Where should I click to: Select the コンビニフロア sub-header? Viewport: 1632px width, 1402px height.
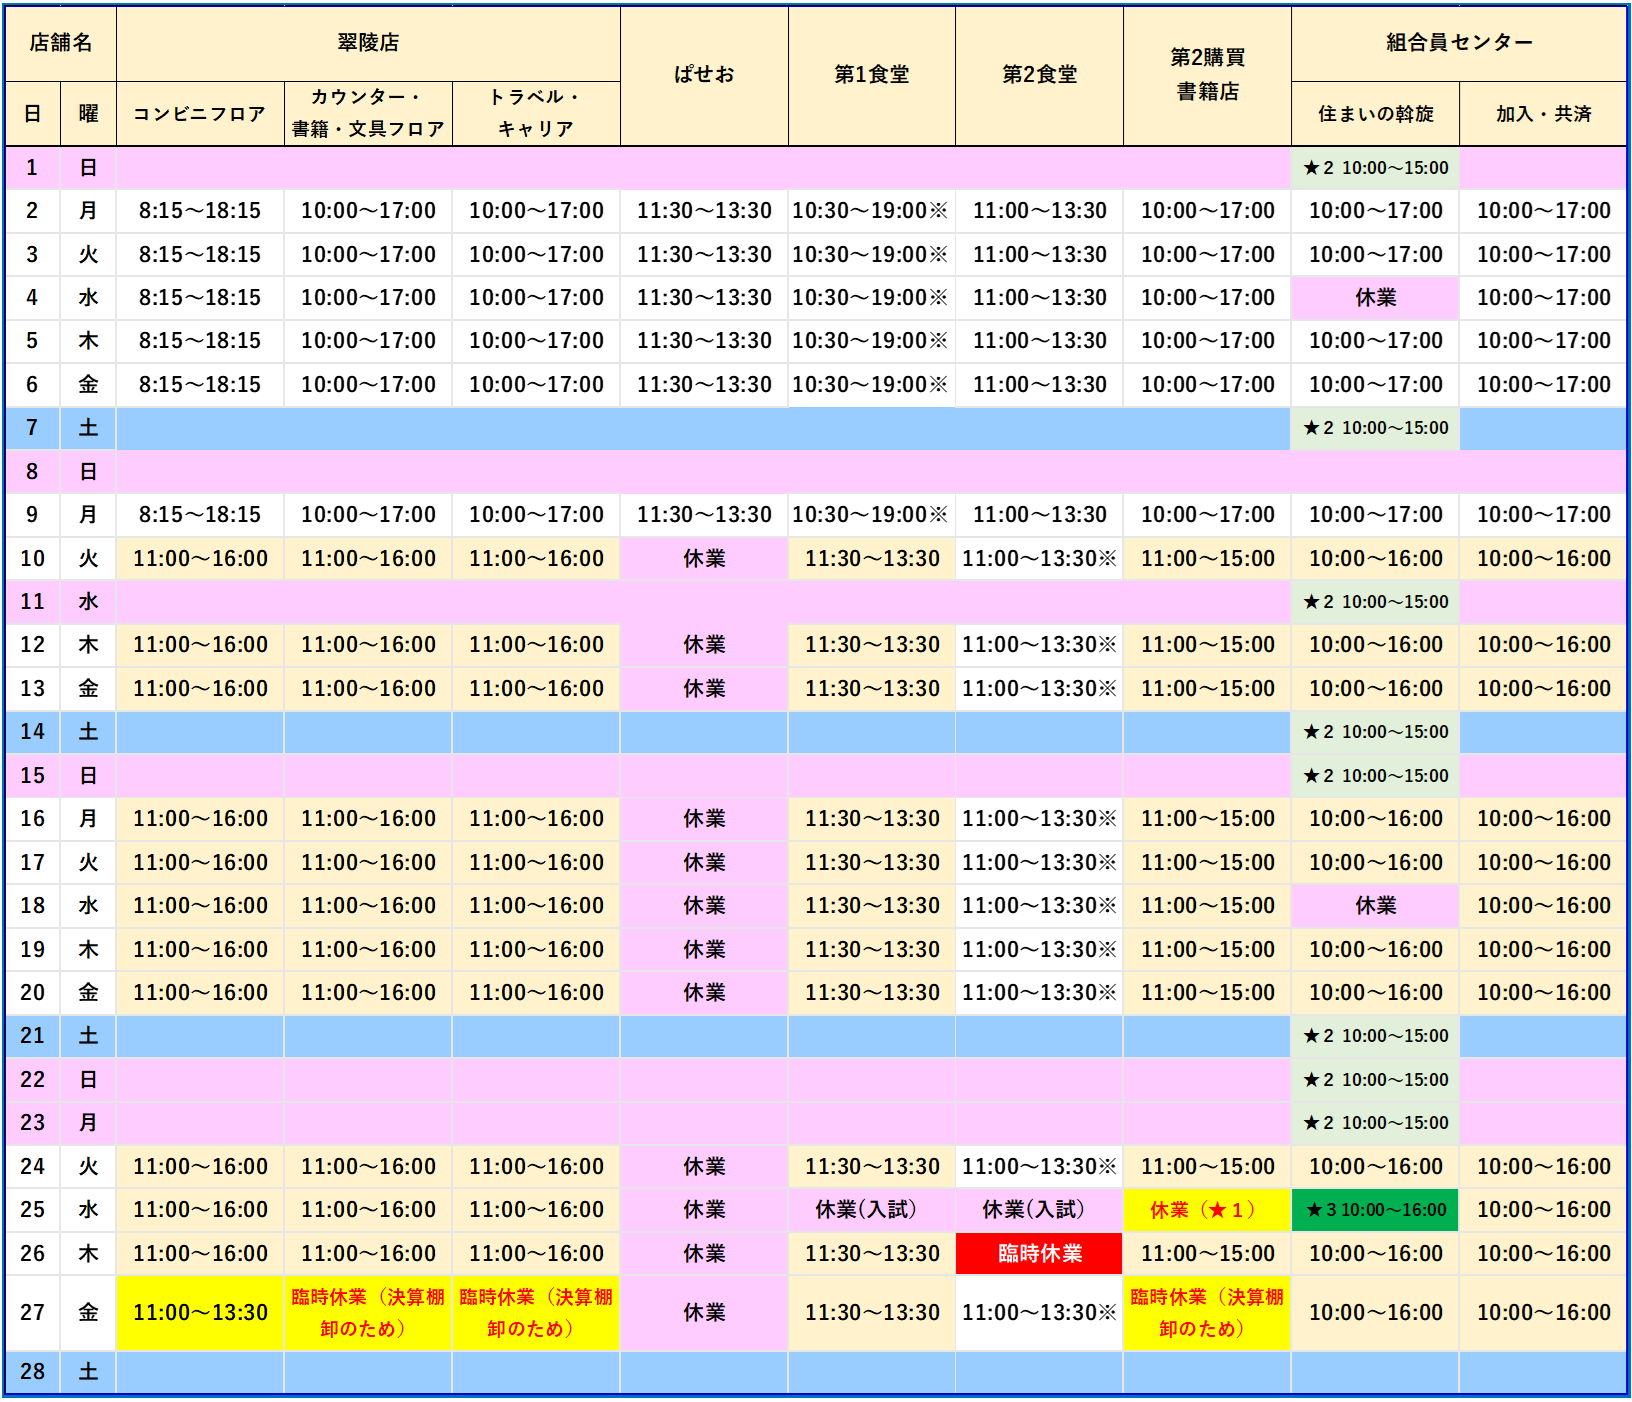pos(200,114)
